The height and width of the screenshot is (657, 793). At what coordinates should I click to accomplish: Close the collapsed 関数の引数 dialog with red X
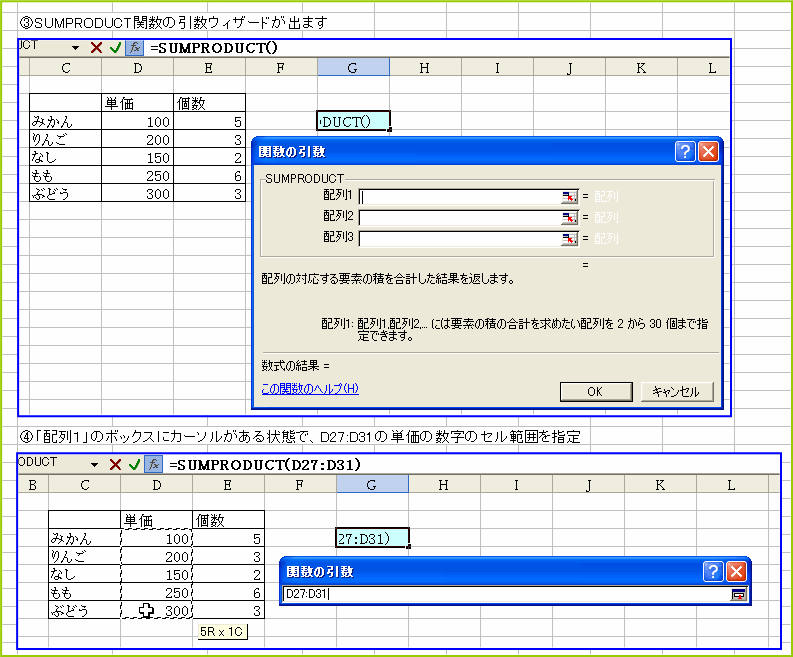pyautogui.click(x=736, y=572)
